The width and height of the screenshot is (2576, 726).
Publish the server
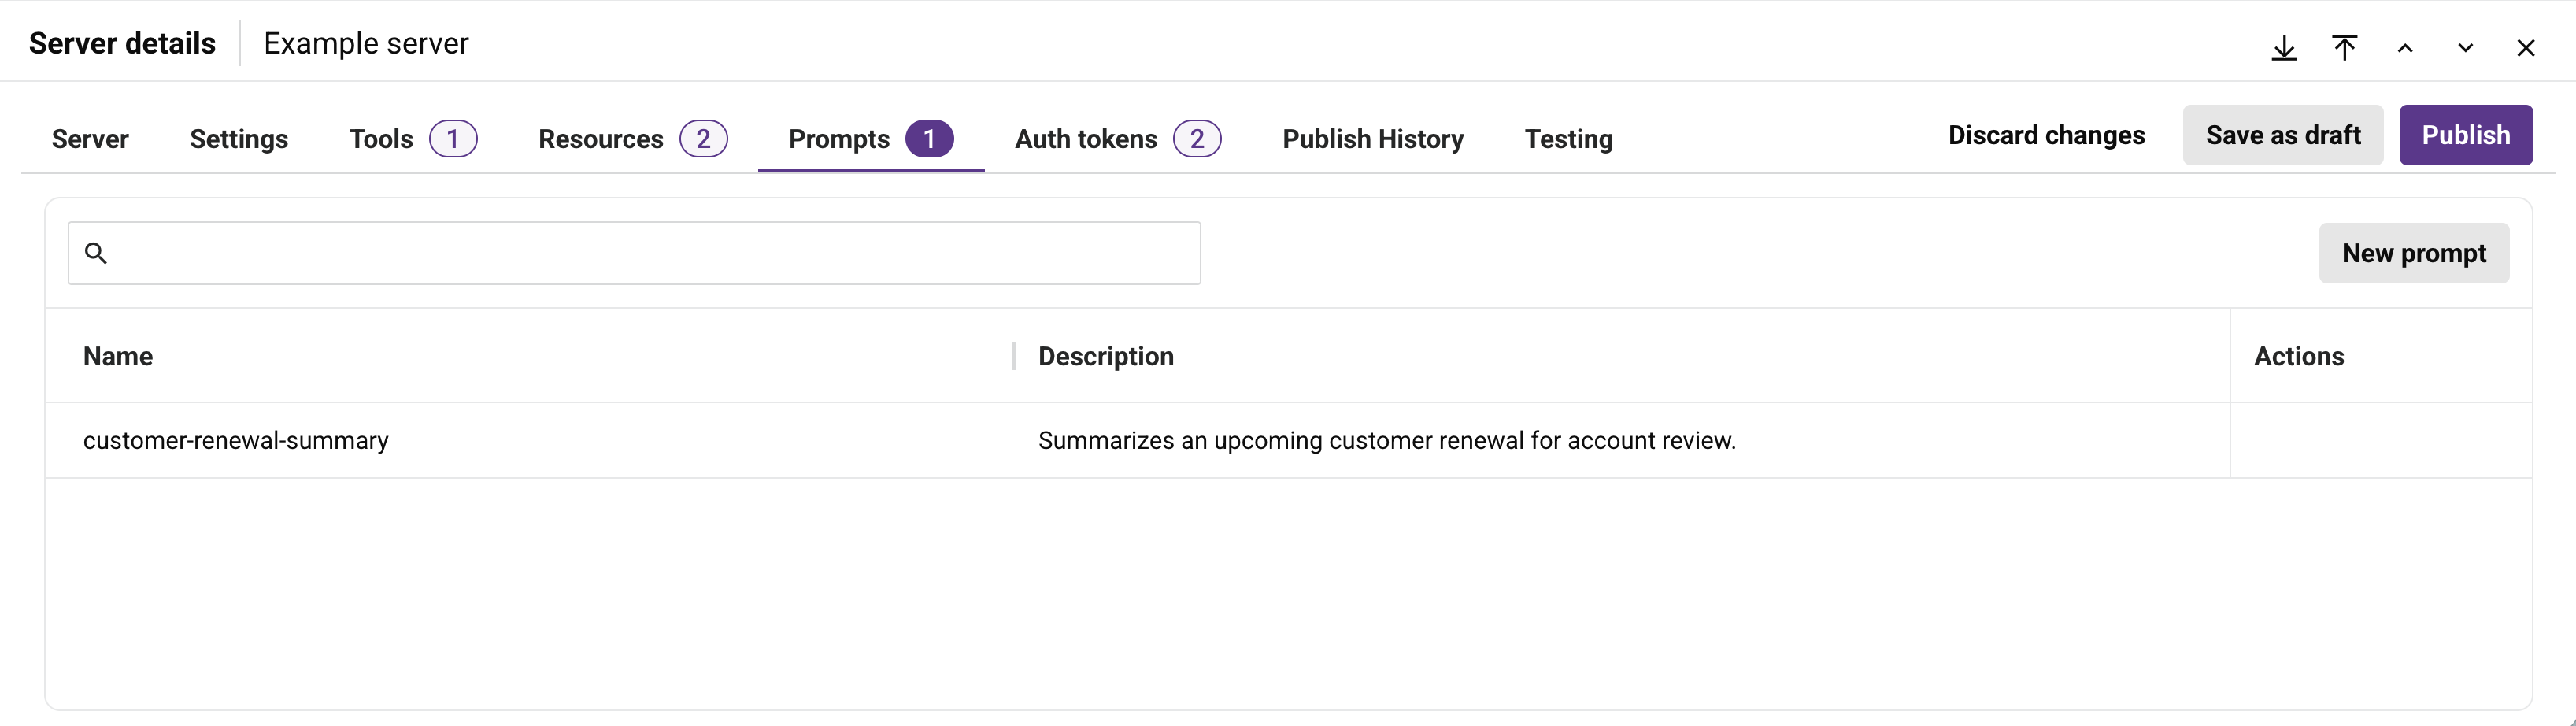(2465, 135)
